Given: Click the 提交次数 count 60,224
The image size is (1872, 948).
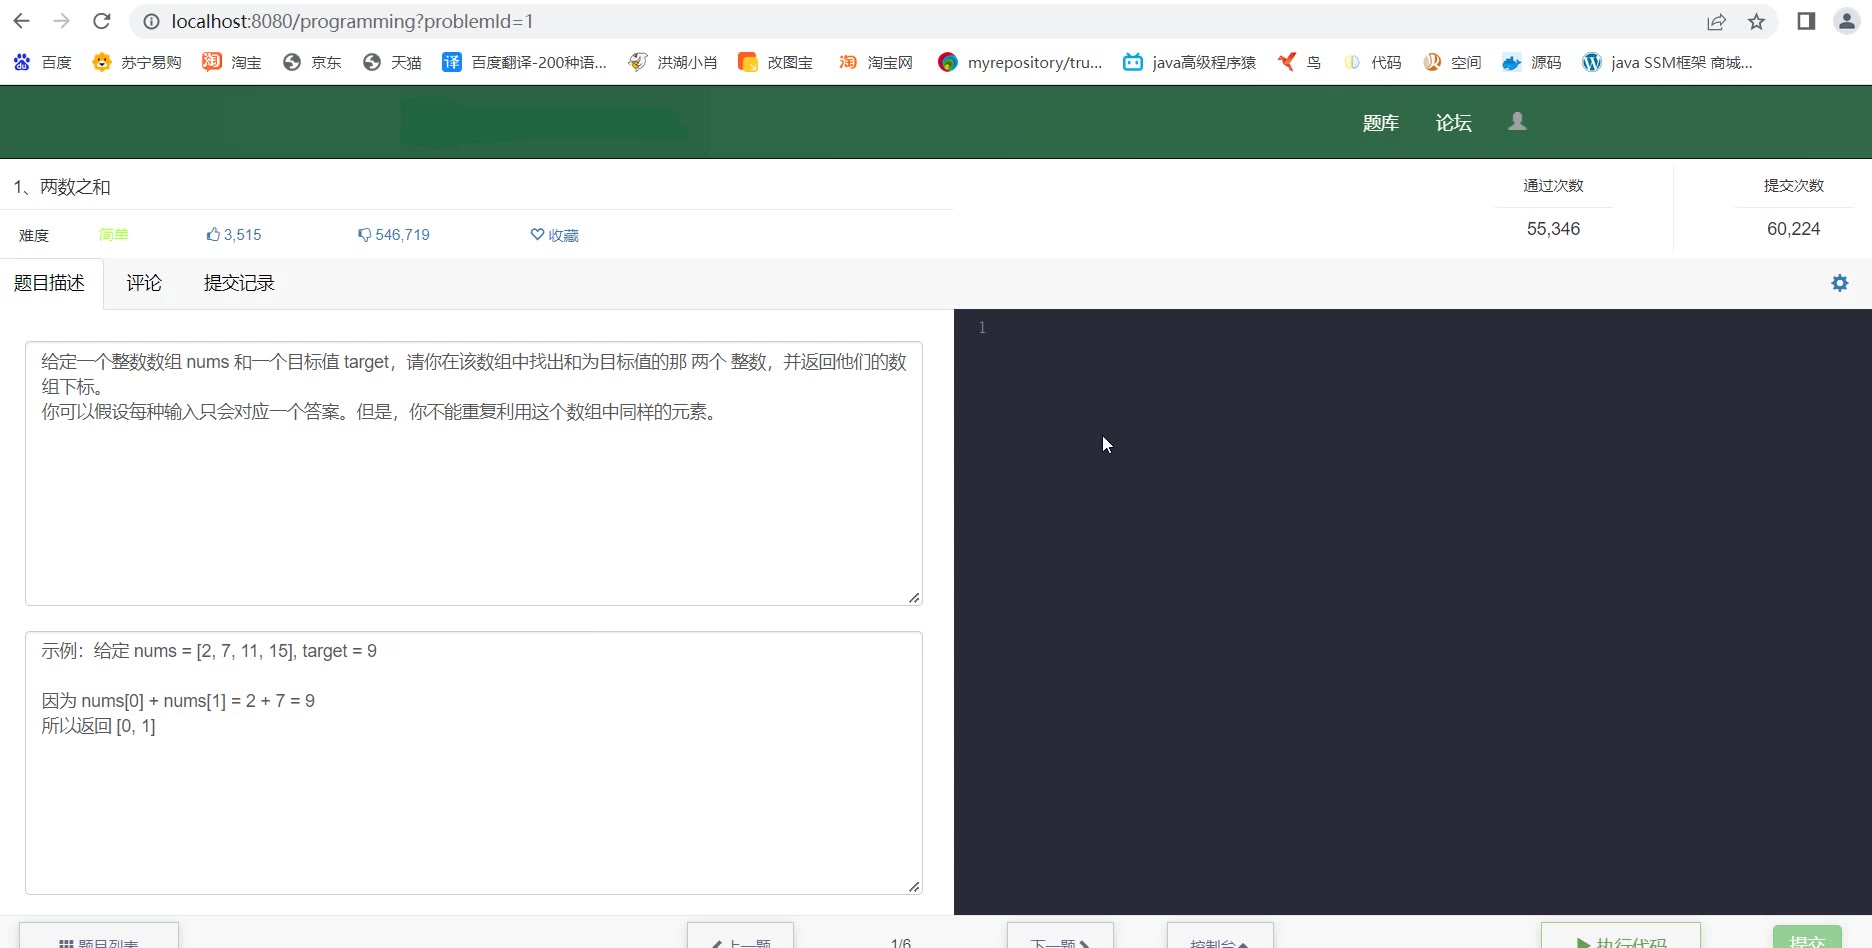Looking at the screenshot, I should [x=1794, y=229].
